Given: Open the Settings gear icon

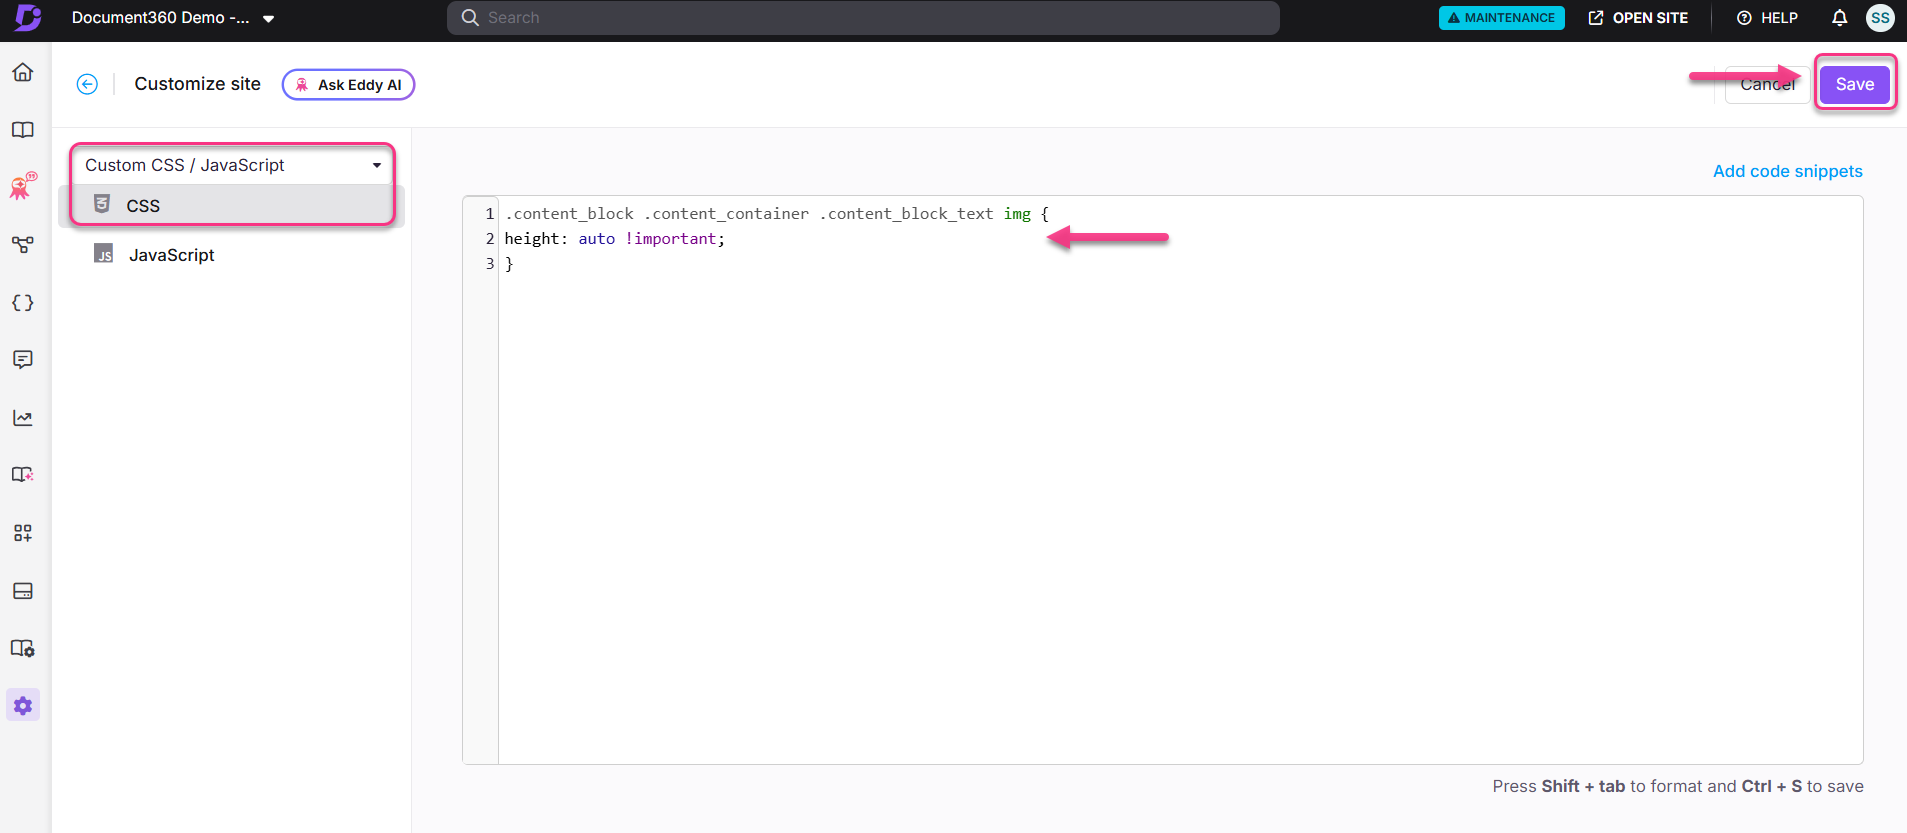Looking at the screenshot, I should click(x=23, y=706).
